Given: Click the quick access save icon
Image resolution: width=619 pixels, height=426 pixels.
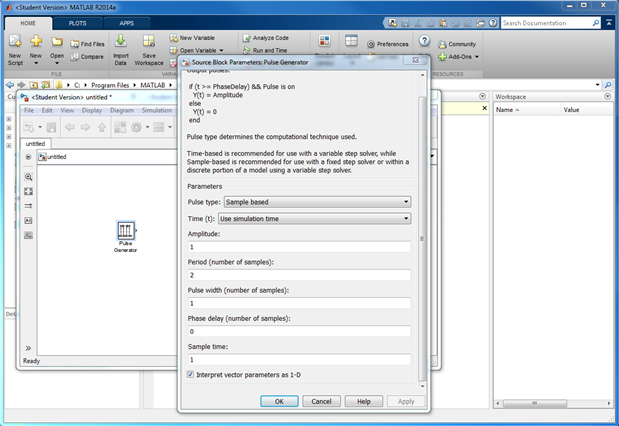Looking at the screenshot, I should [405, 23].
